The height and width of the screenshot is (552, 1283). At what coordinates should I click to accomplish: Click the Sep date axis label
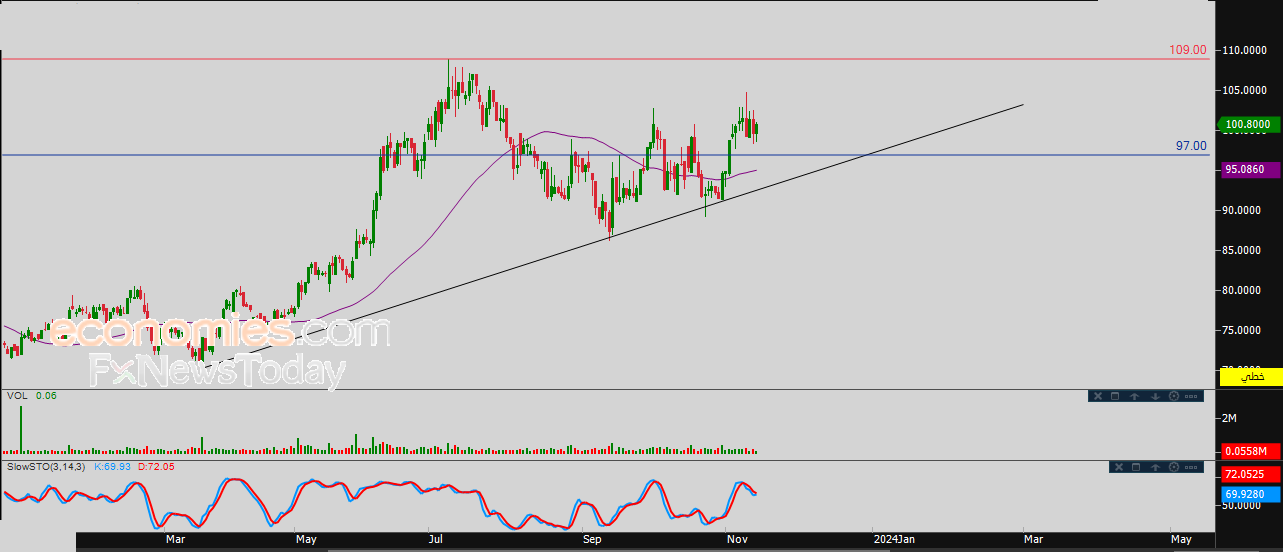(x=592, y=540)
